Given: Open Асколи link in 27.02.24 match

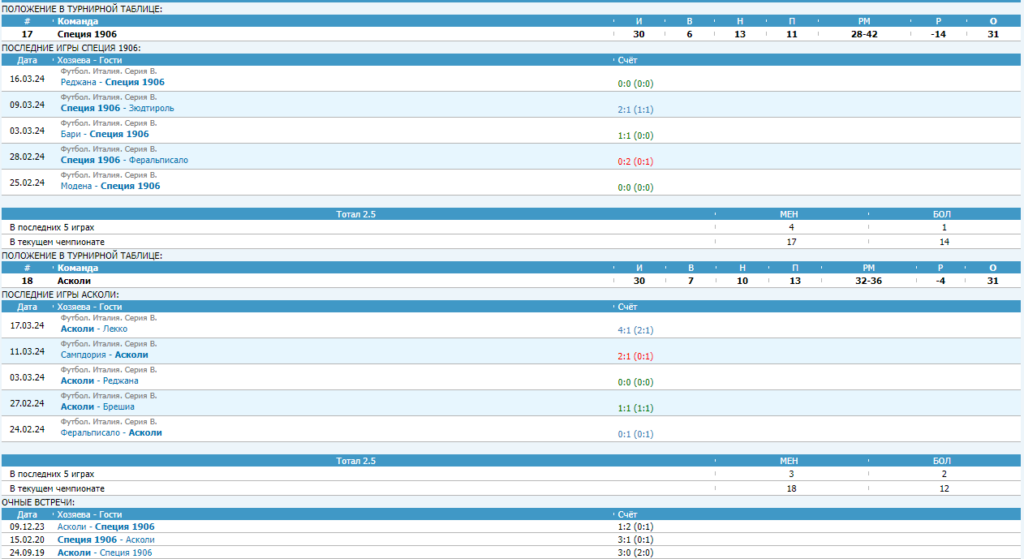Looking at the screenshot, I should (x=77, y=407).
